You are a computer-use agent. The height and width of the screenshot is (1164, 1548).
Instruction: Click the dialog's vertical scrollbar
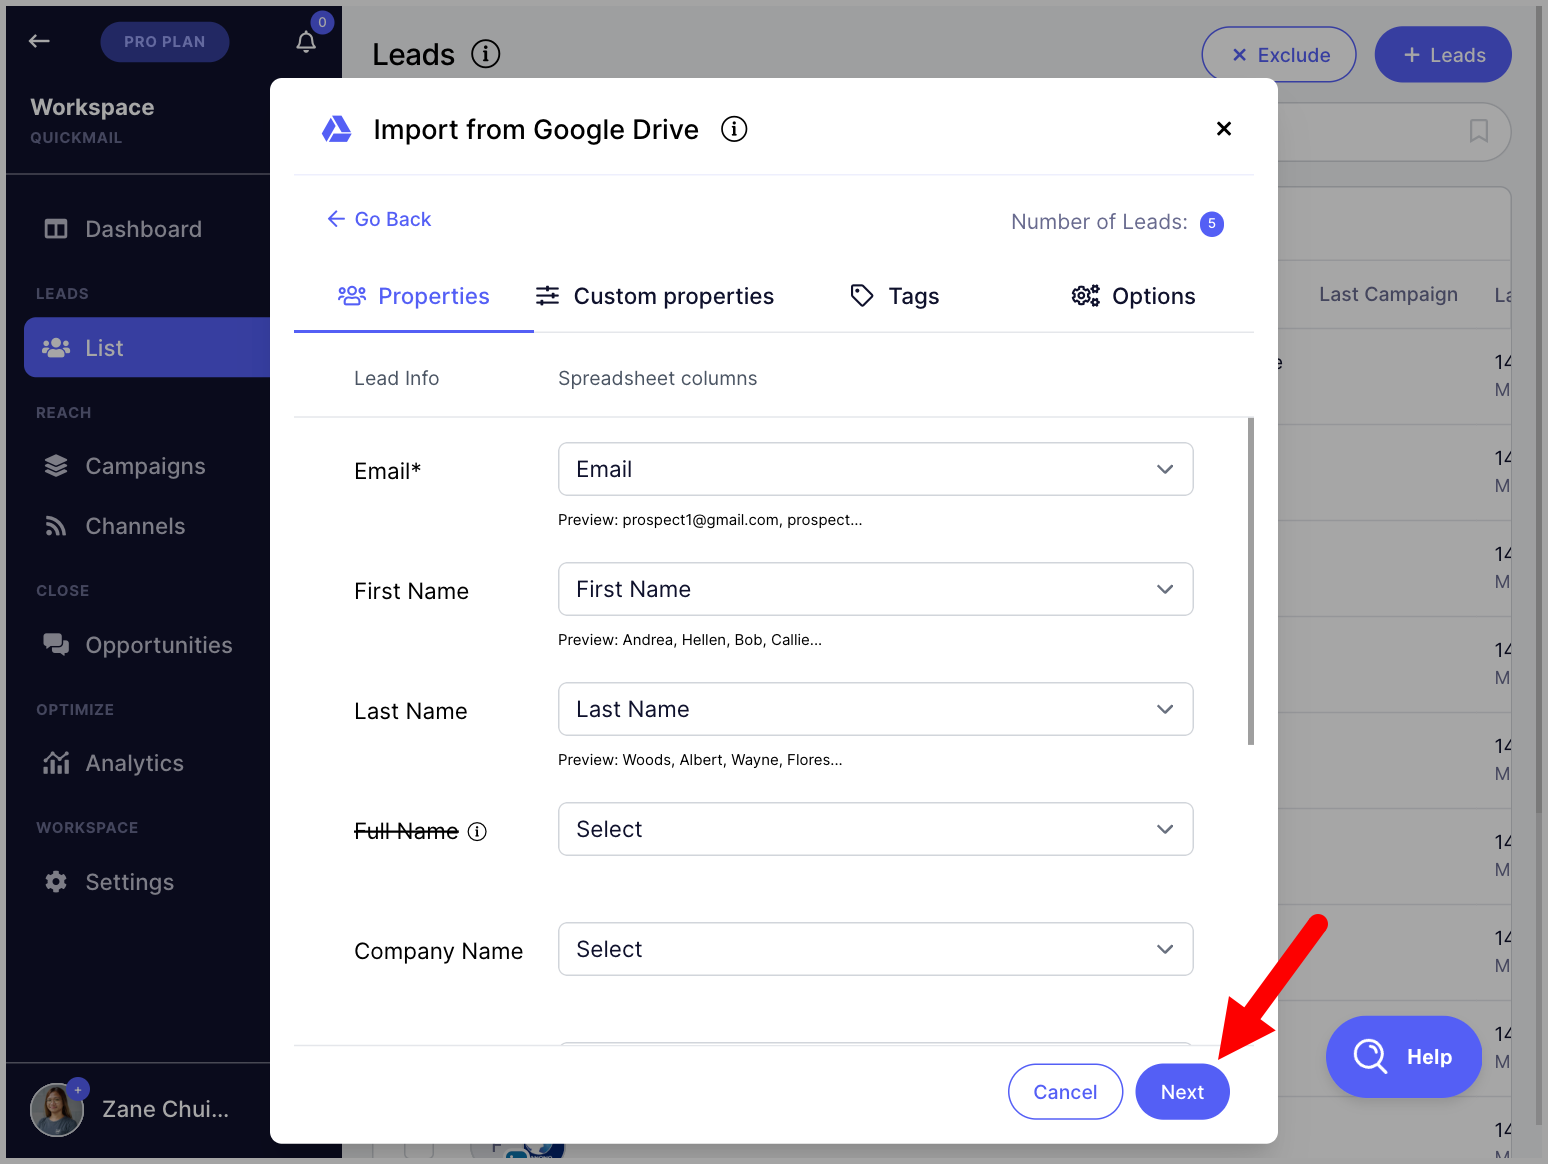coord(1250,581)
